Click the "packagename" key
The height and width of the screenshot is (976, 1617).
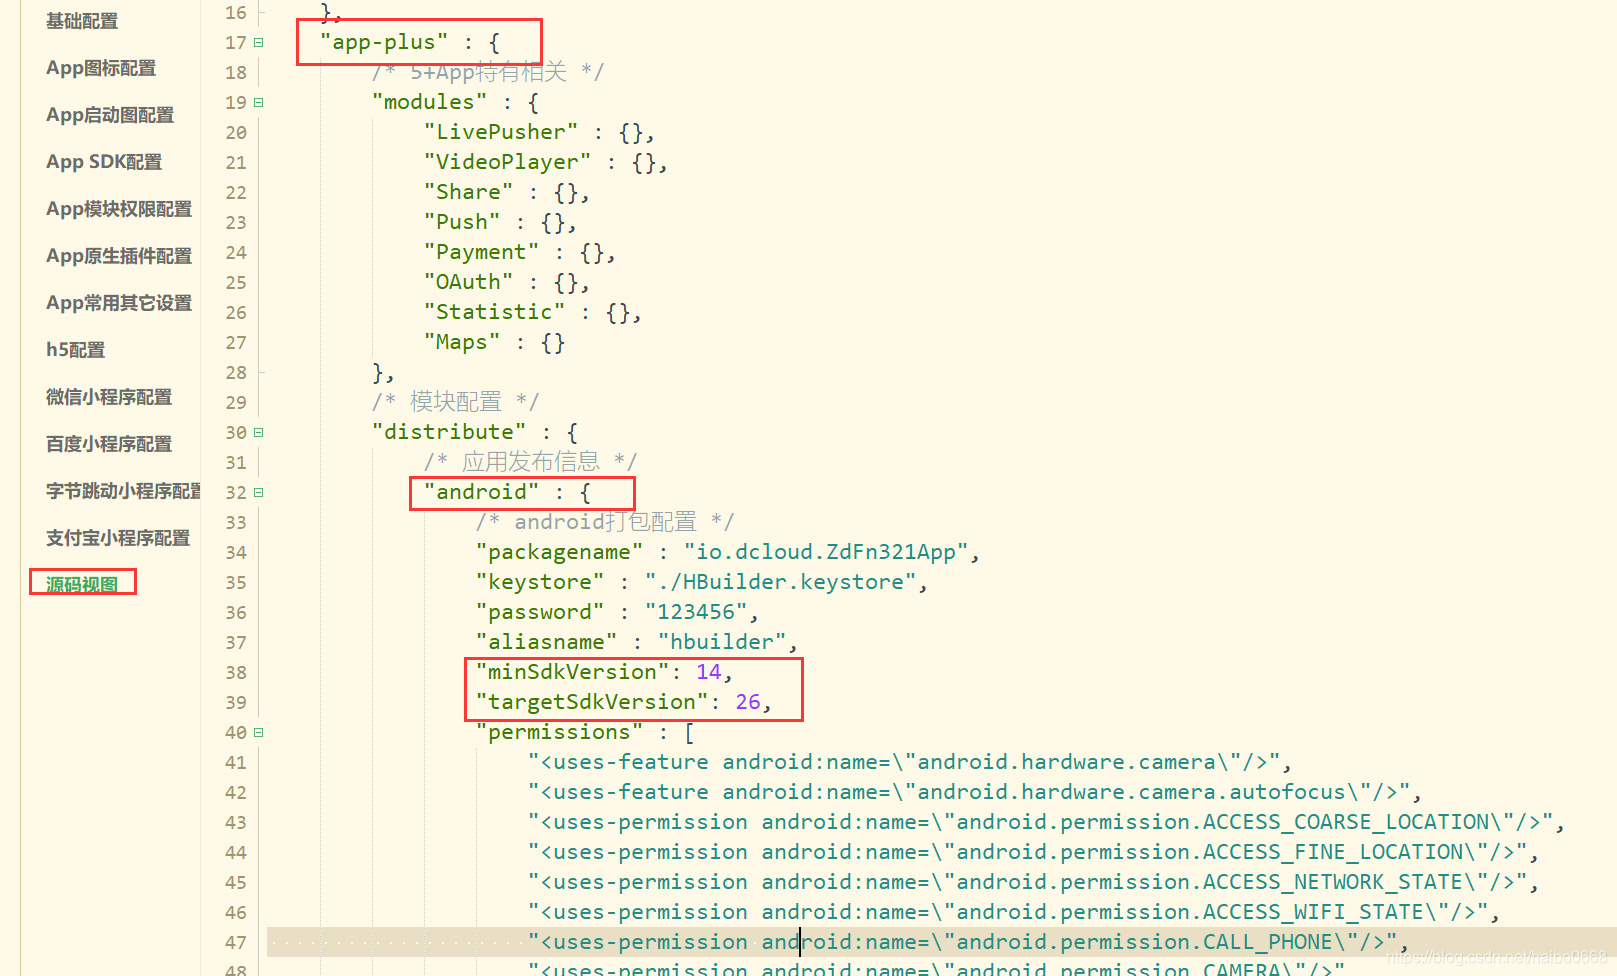559,552
